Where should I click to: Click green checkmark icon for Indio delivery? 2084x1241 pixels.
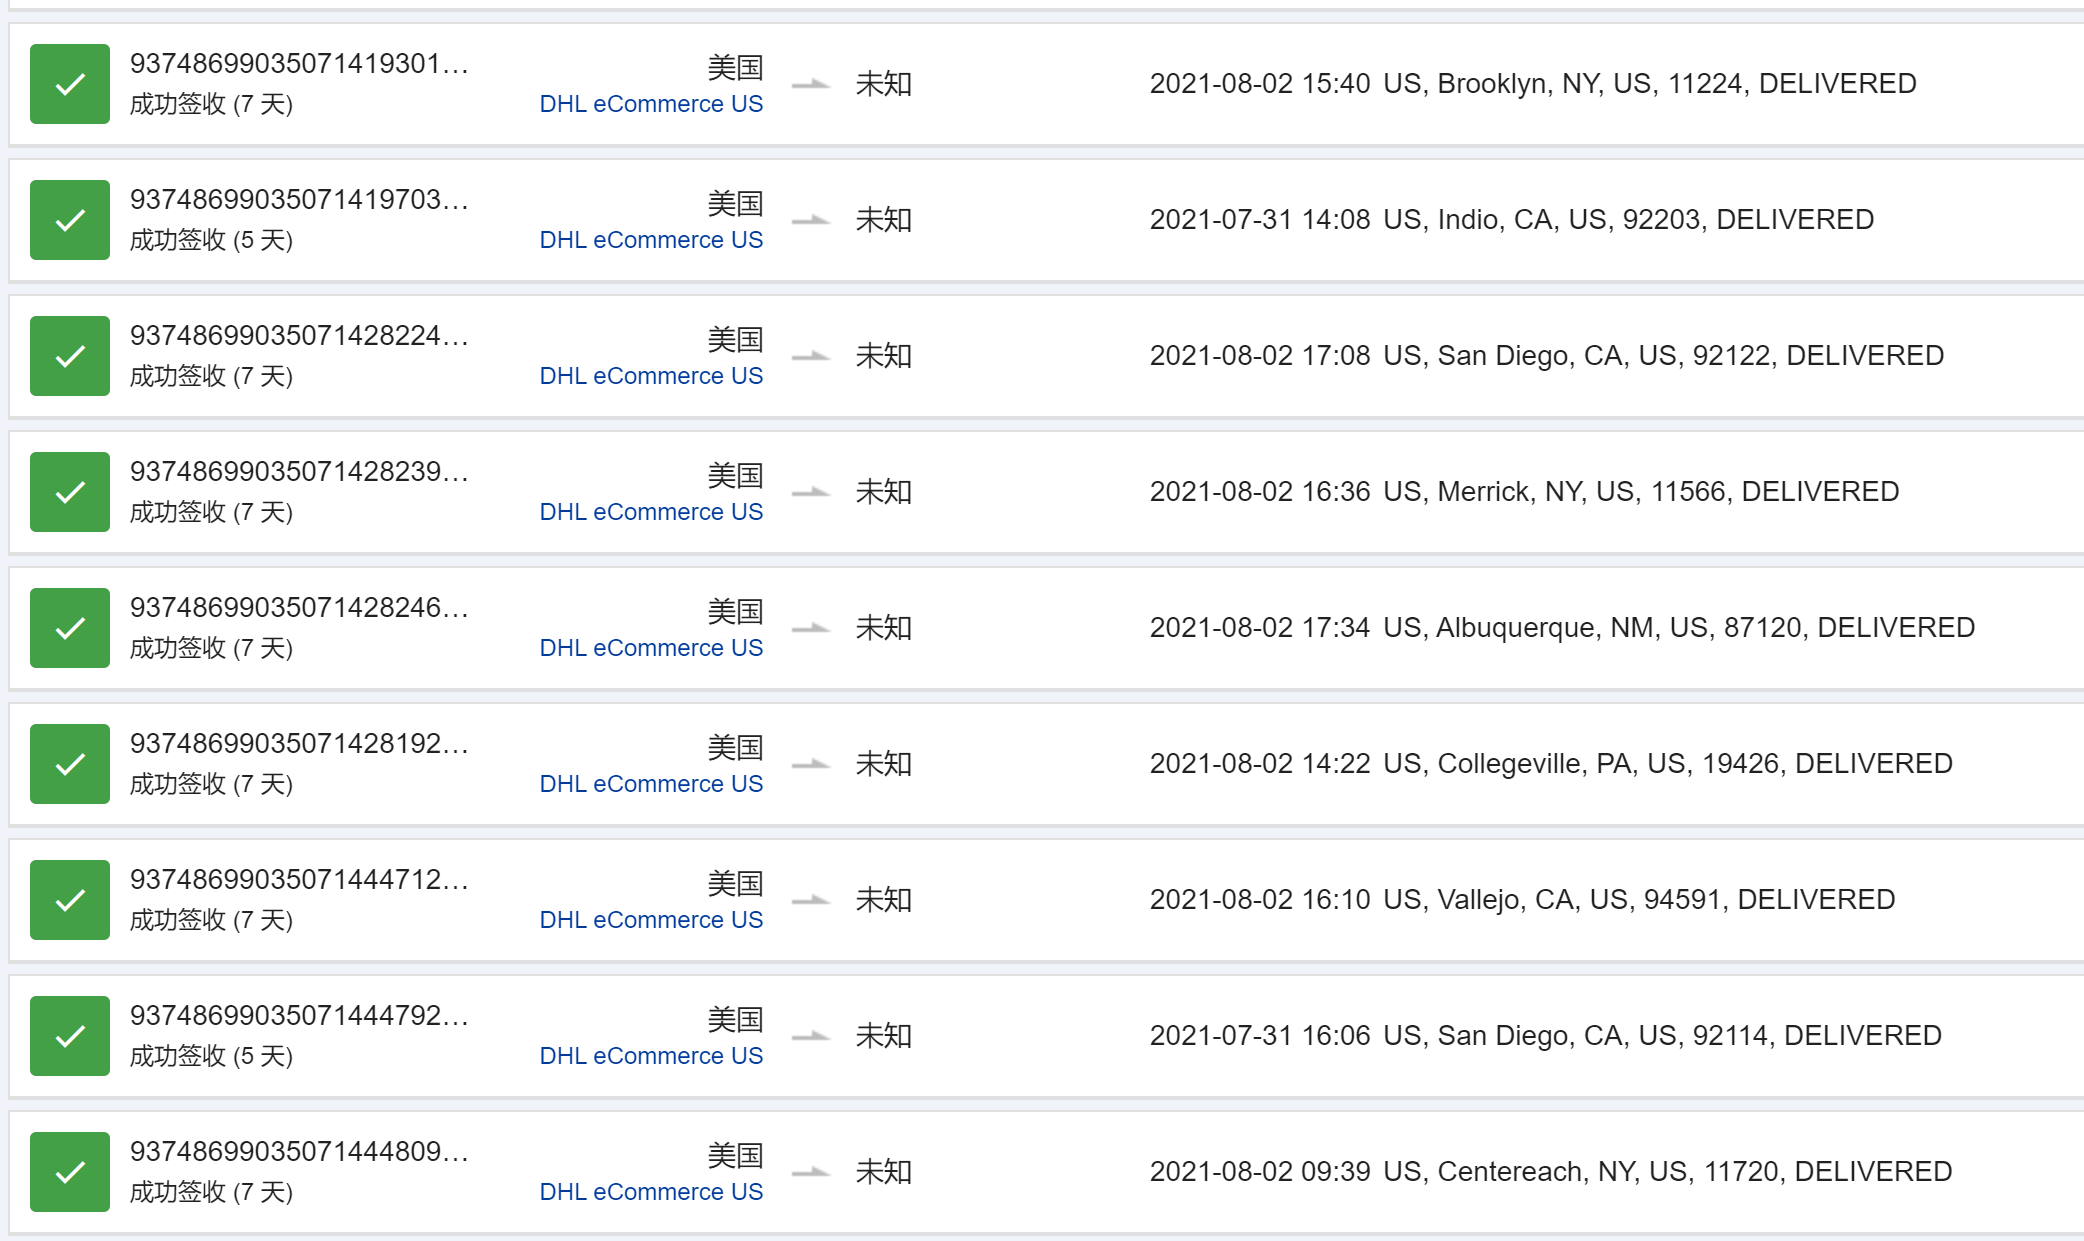coord(70,220)
